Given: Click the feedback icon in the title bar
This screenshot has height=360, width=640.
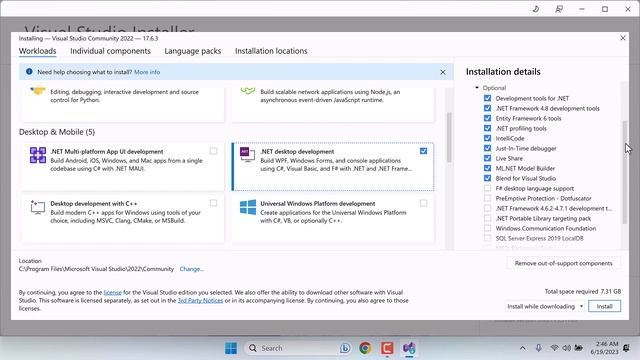Looking at the screenshot, I should 559,9.
